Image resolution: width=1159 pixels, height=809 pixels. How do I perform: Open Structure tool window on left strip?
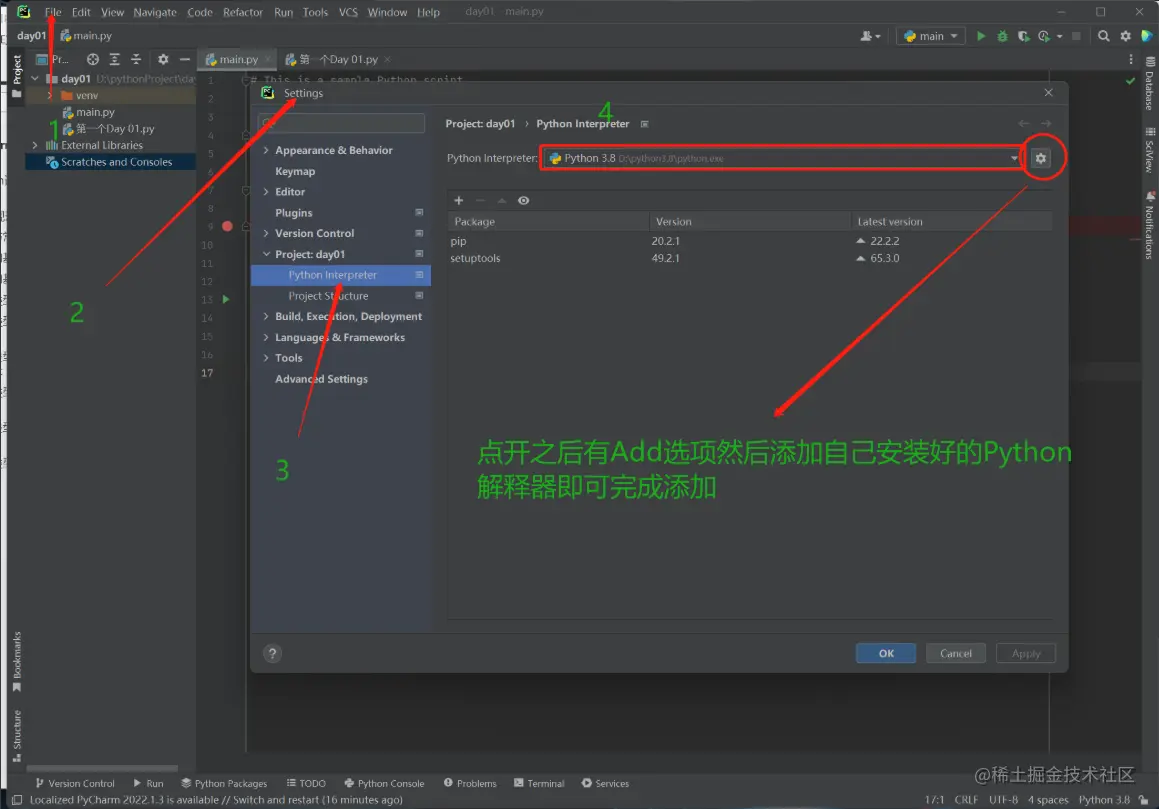click(x=17, y=735)
